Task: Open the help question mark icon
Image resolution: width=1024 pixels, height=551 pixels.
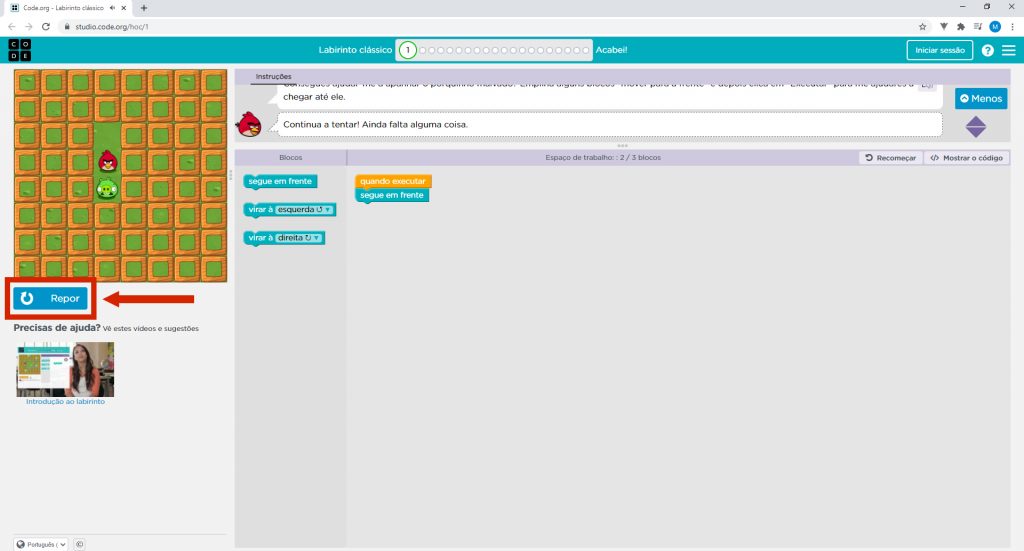Action: coord(987,50)
